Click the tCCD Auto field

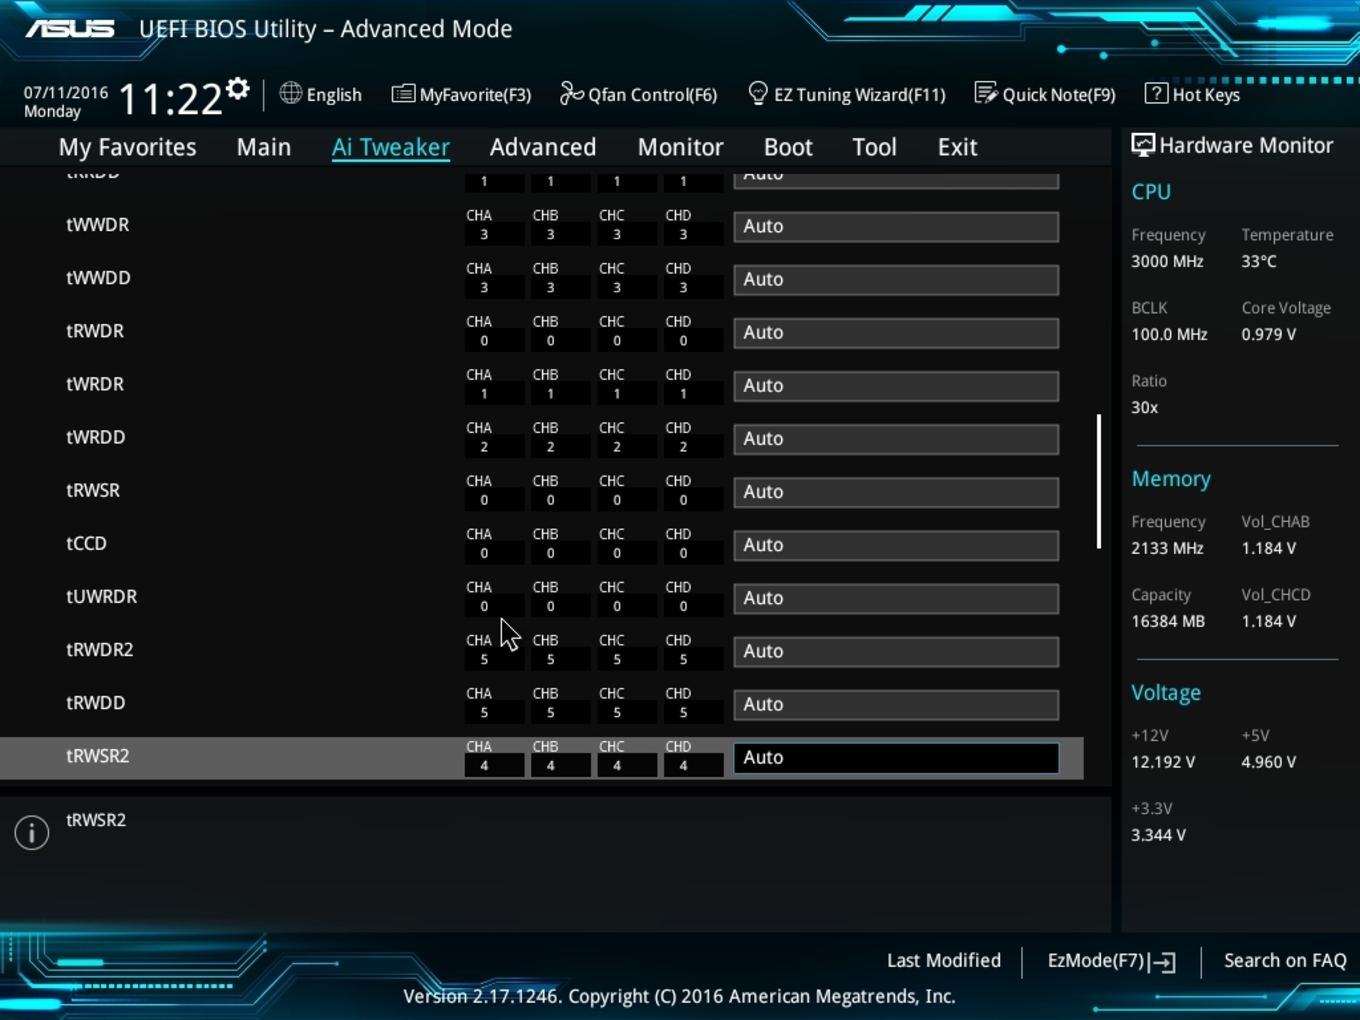click(x=896, y=545)
